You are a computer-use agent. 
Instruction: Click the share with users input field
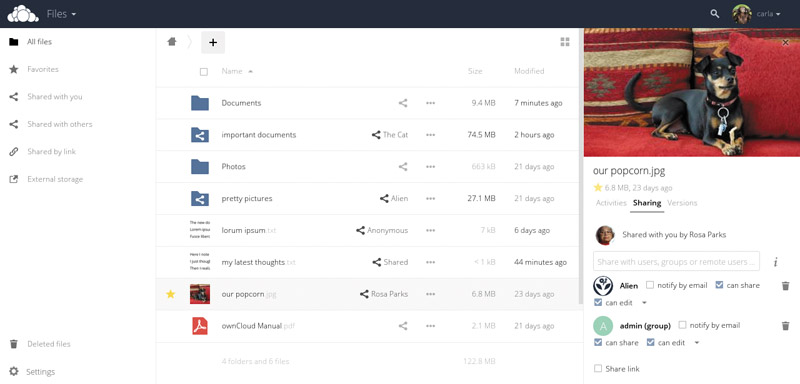676,262
